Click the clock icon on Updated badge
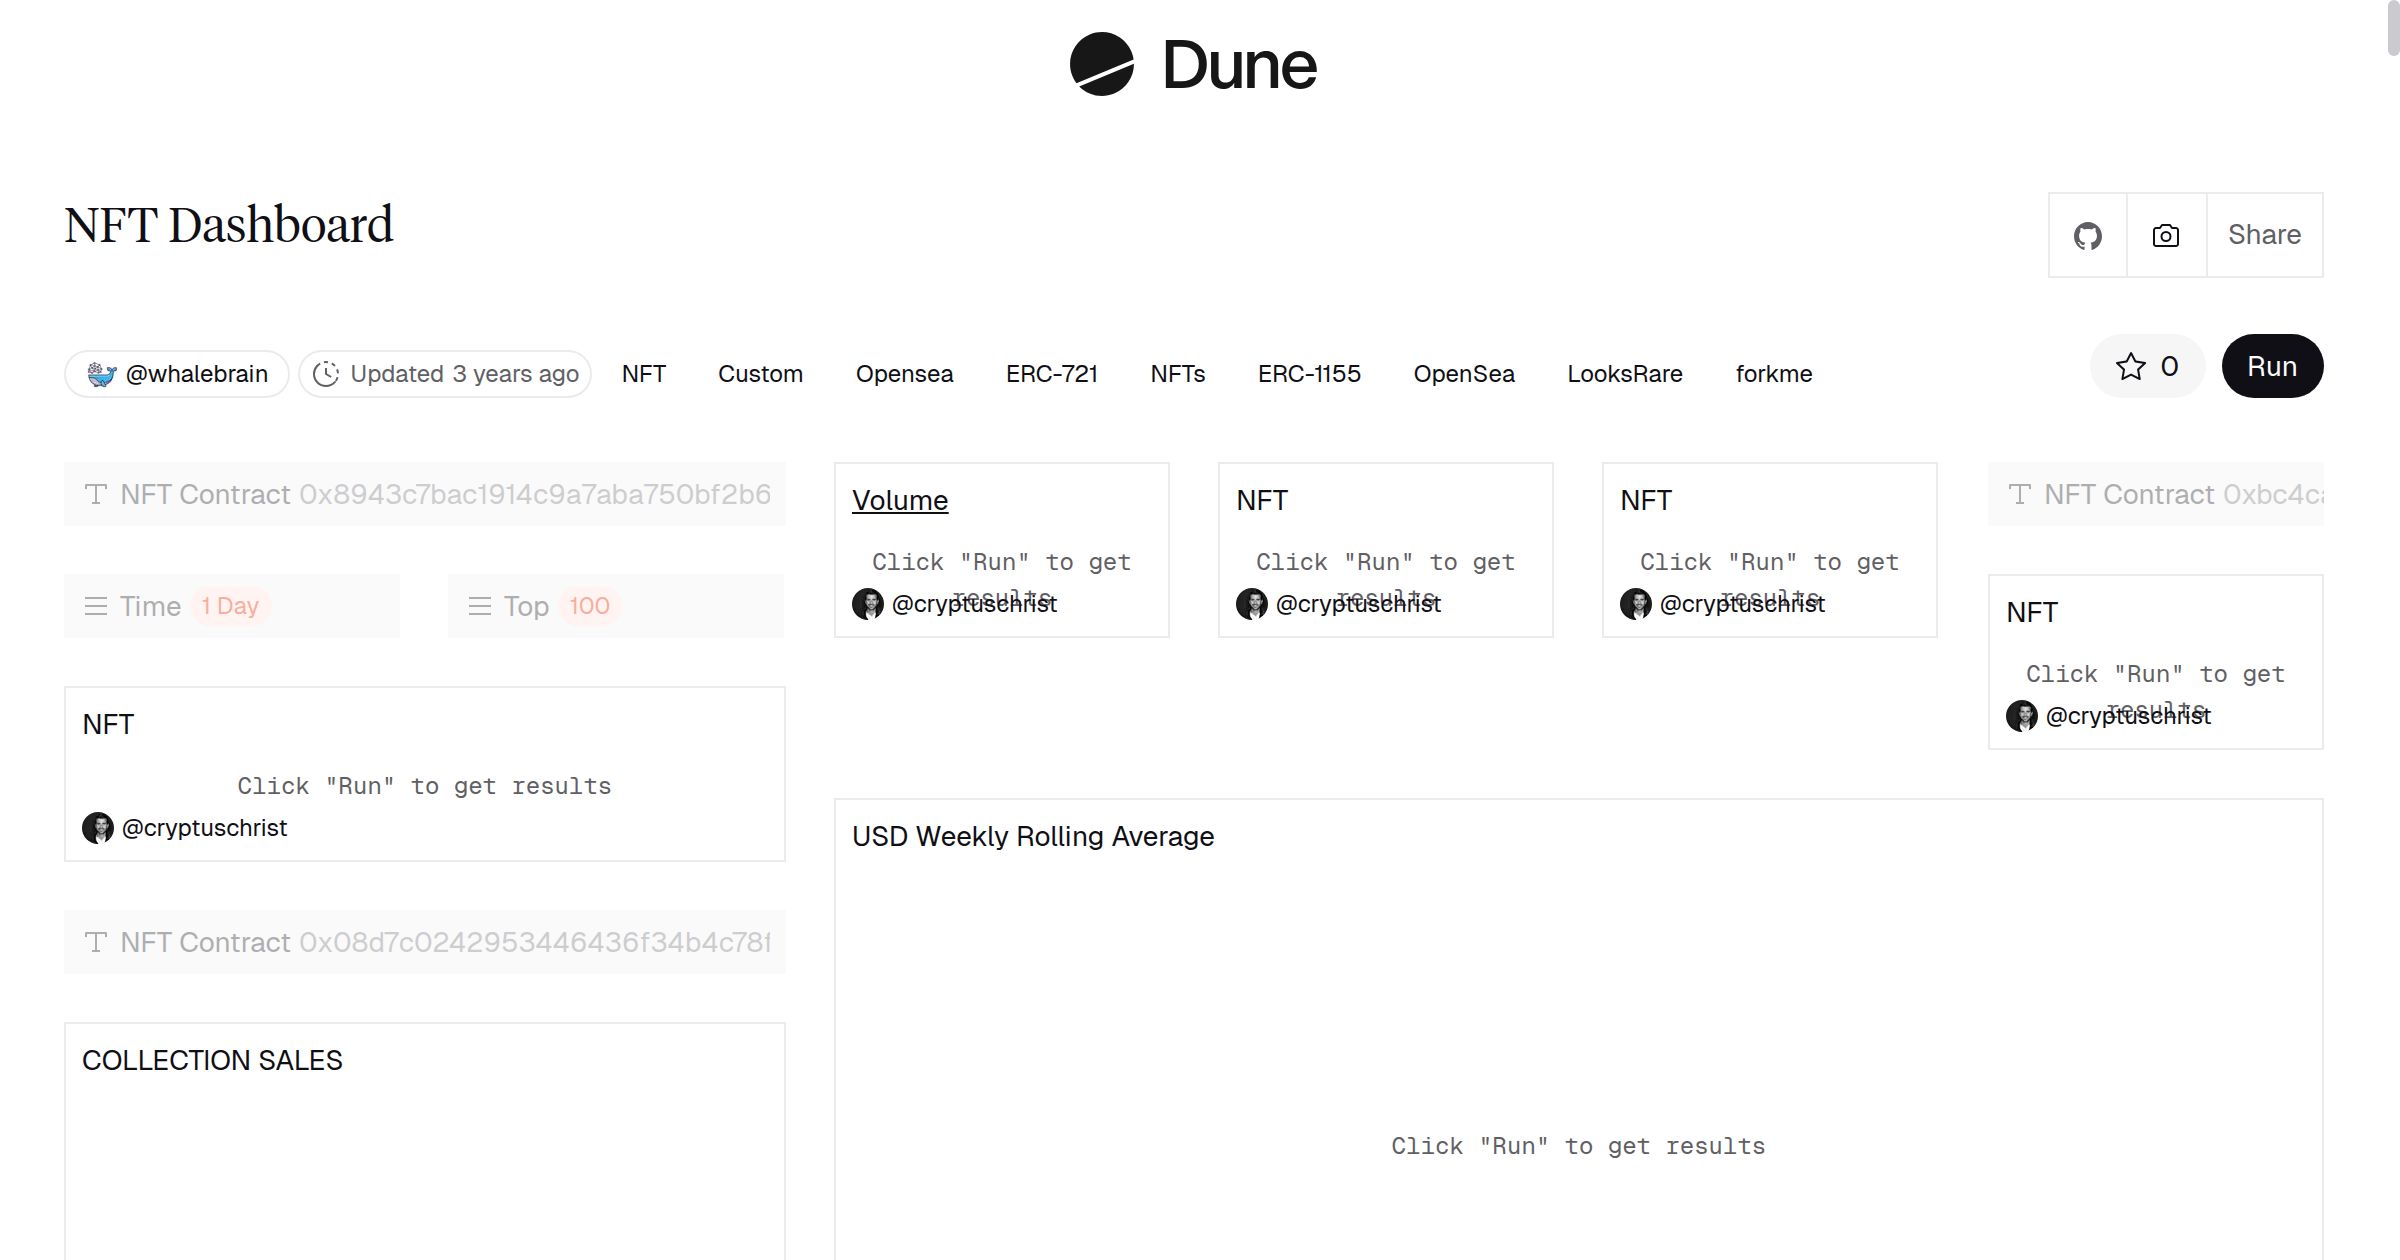This screenshot has height=1260, width=2400. [x=328, y=373]
